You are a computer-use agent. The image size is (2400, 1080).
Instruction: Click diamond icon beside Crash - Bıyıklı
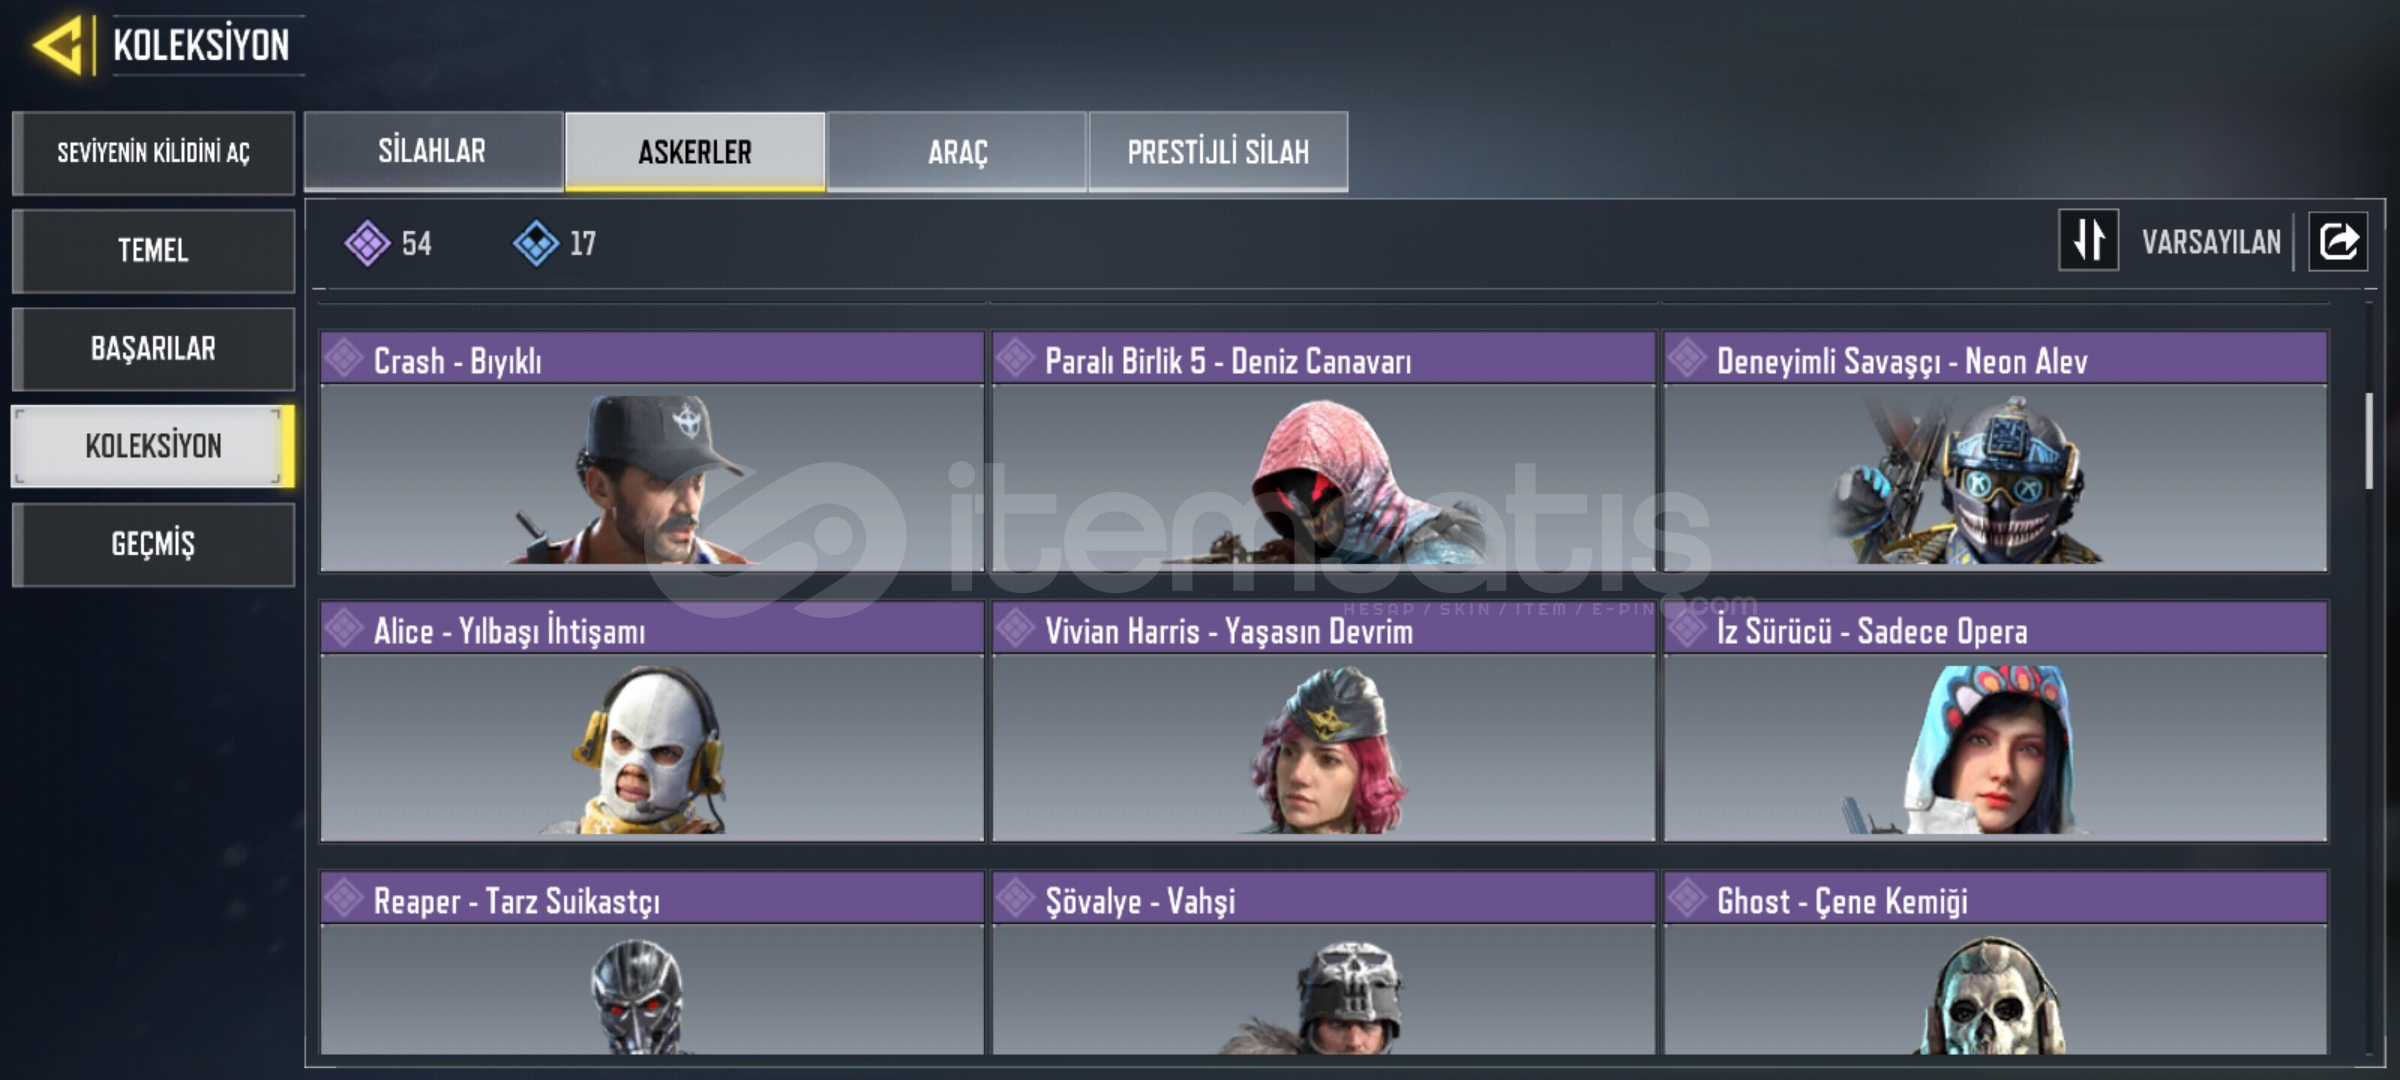click(344, 359)
